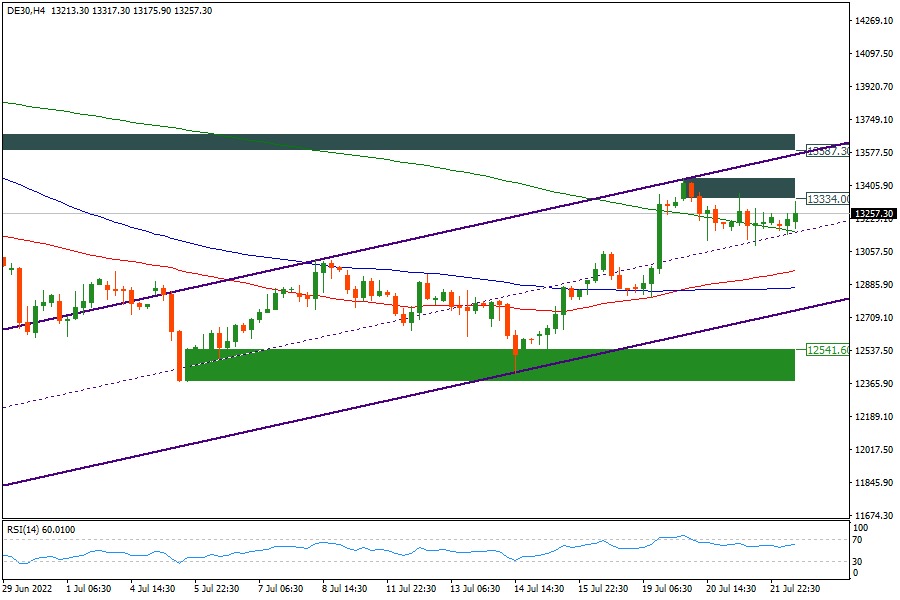Click the 11674.30 price axis value
The width and height of the screenshot is (900, 600).
[x=873, y=516]
